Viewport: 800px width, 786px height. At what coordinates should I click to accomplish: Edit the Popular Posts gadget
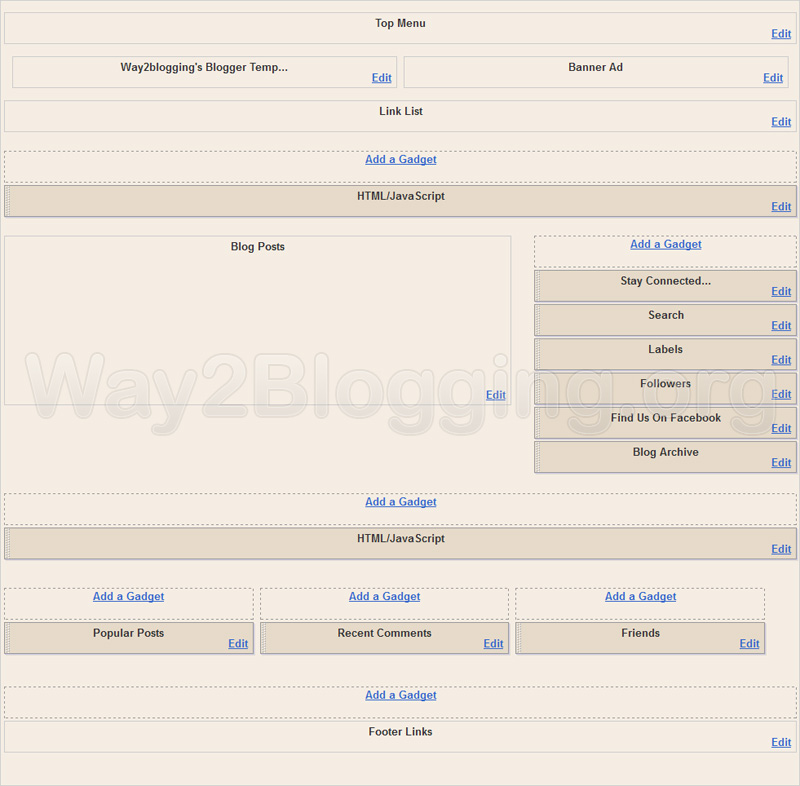[x=238, y=643]
